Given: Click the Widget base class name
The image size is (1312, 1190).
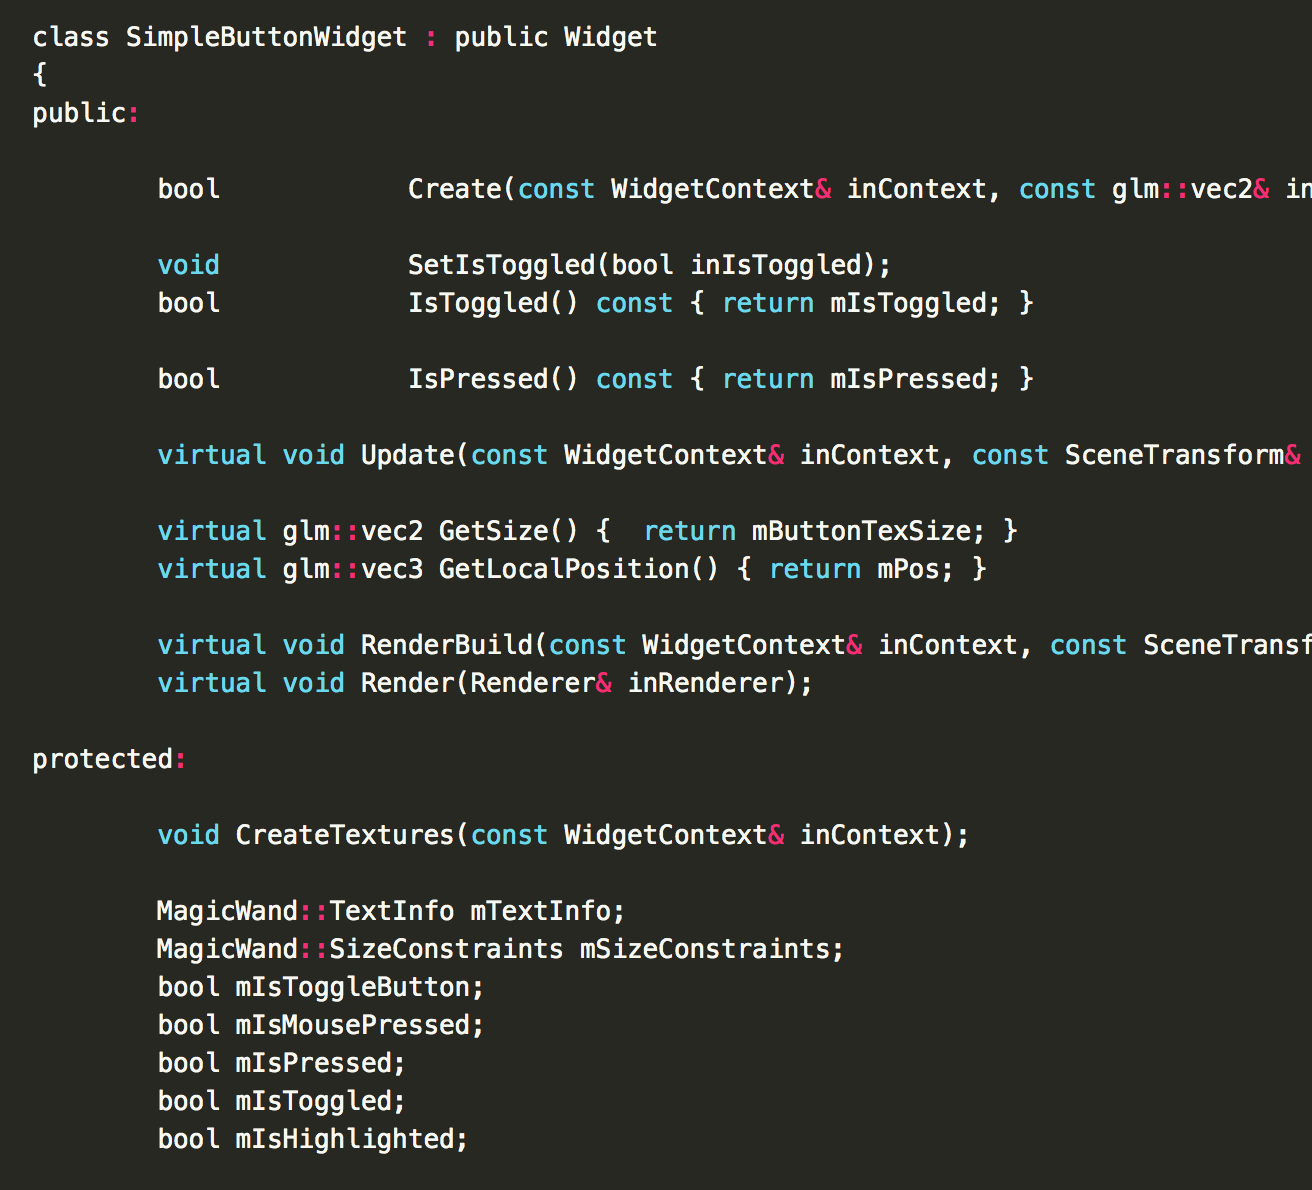Looking at the screenshot, I should [x=610, y=37].
